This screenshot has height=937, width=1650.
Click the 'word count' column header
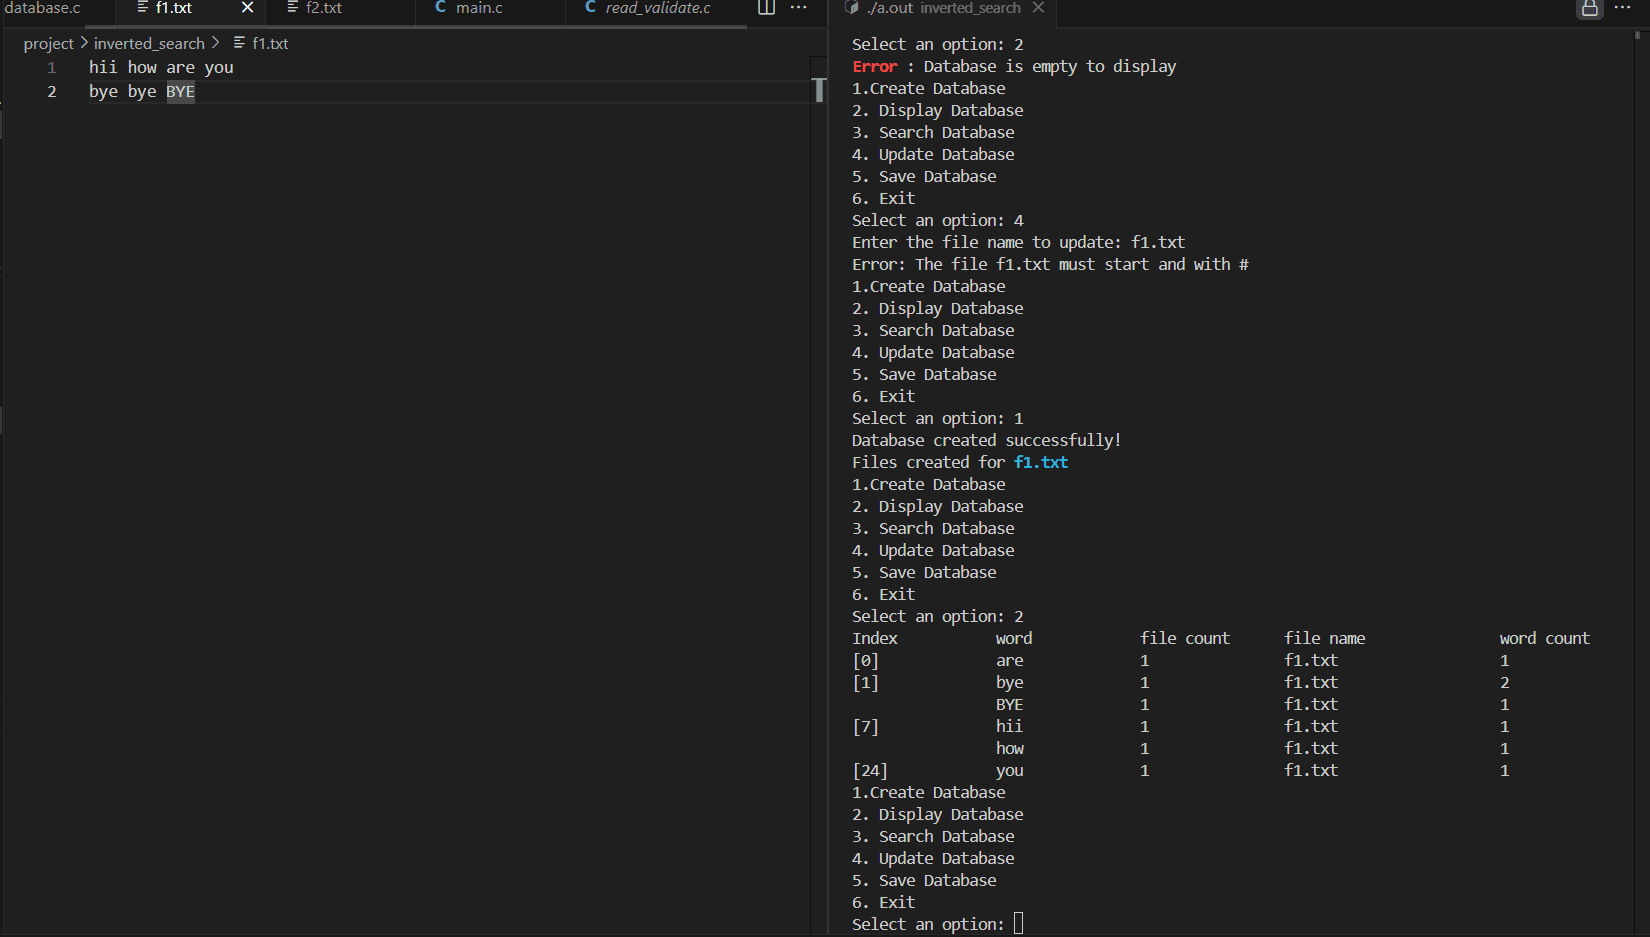coord(1544,638)
